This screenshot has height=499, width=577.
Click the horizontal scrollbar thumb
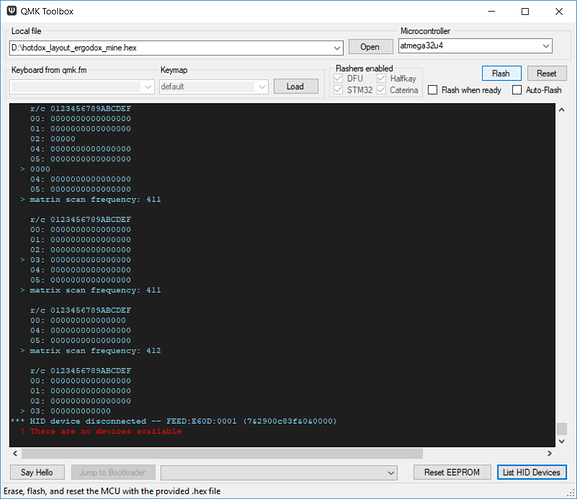(222, 453)
